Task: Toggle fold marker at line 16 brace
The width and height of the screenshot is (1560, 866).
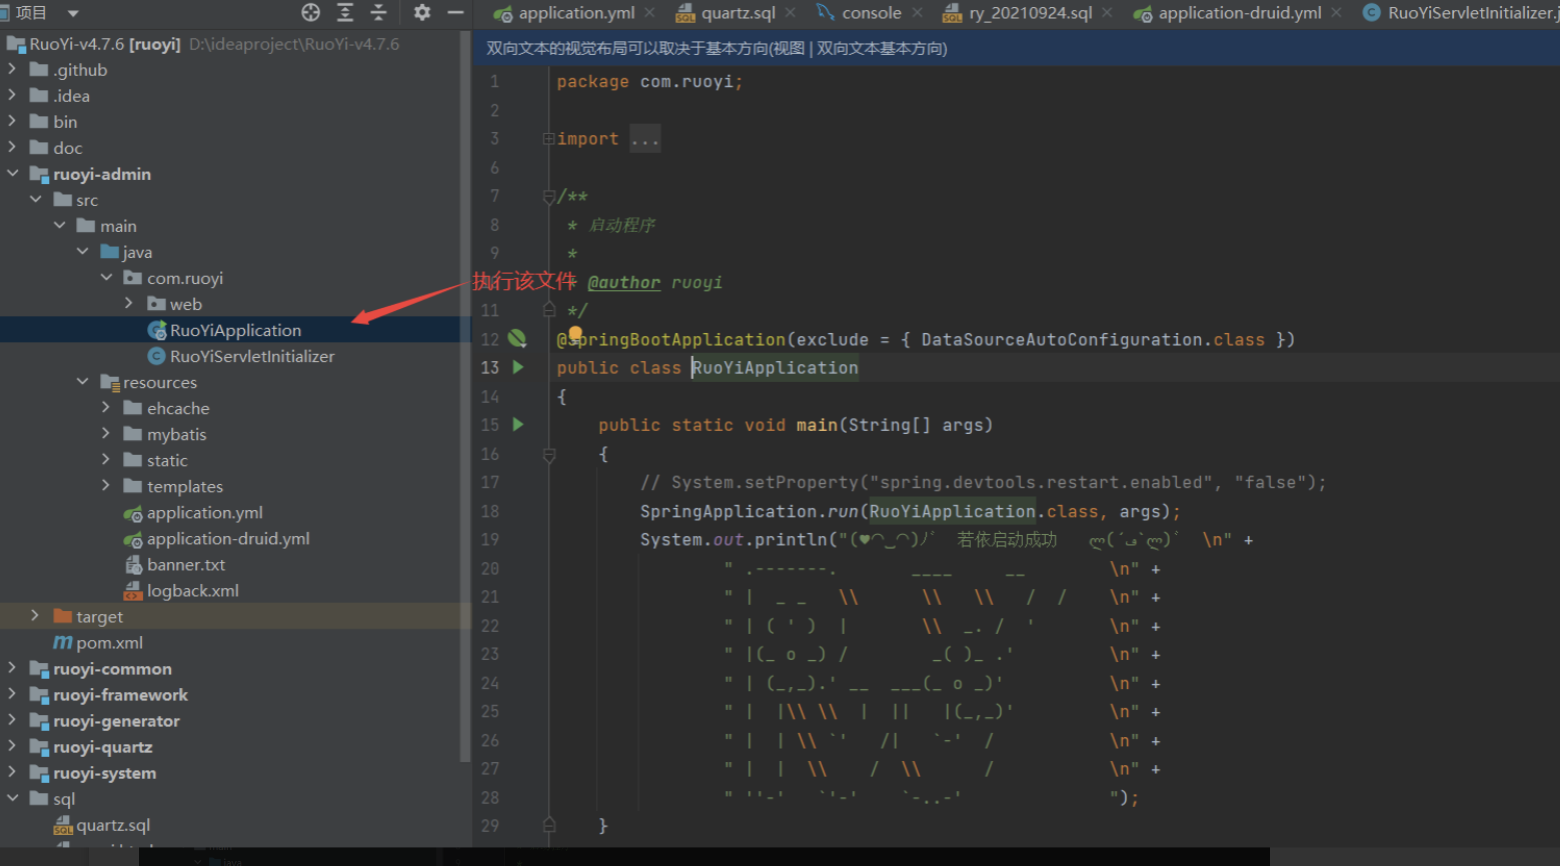Action: [548, 455]
